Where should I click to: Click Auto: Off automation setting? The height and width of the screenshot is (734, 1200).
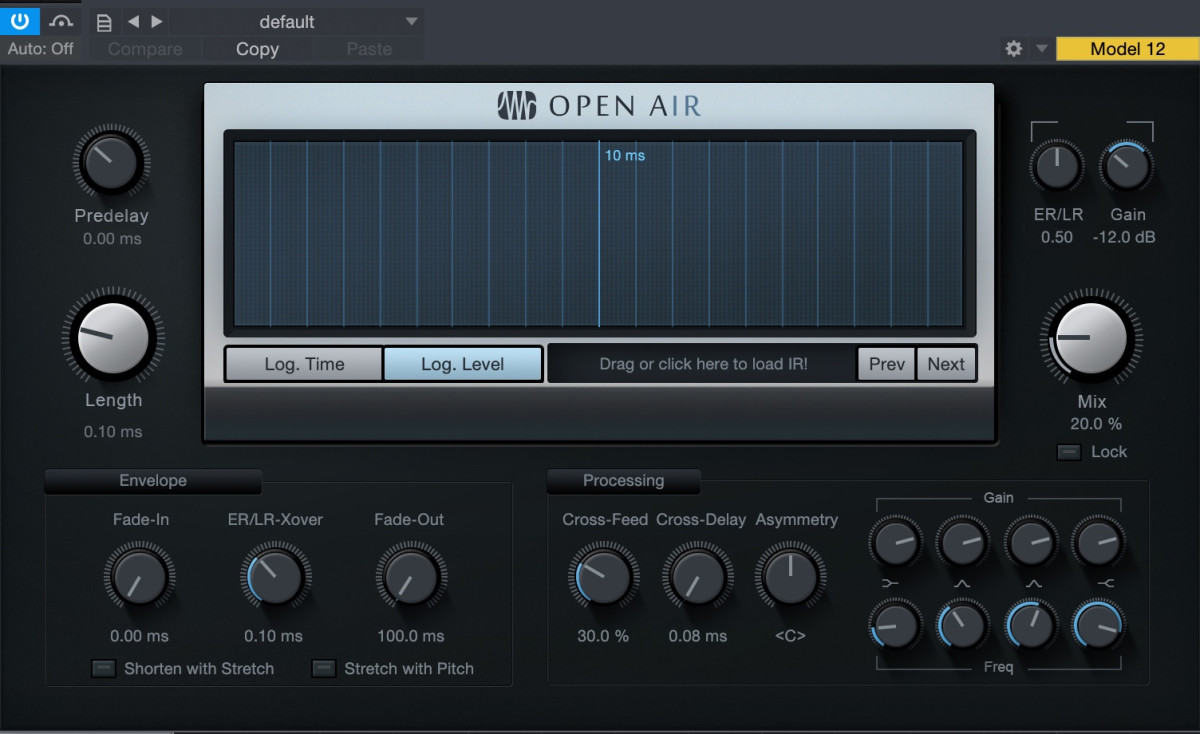[41, 48]
